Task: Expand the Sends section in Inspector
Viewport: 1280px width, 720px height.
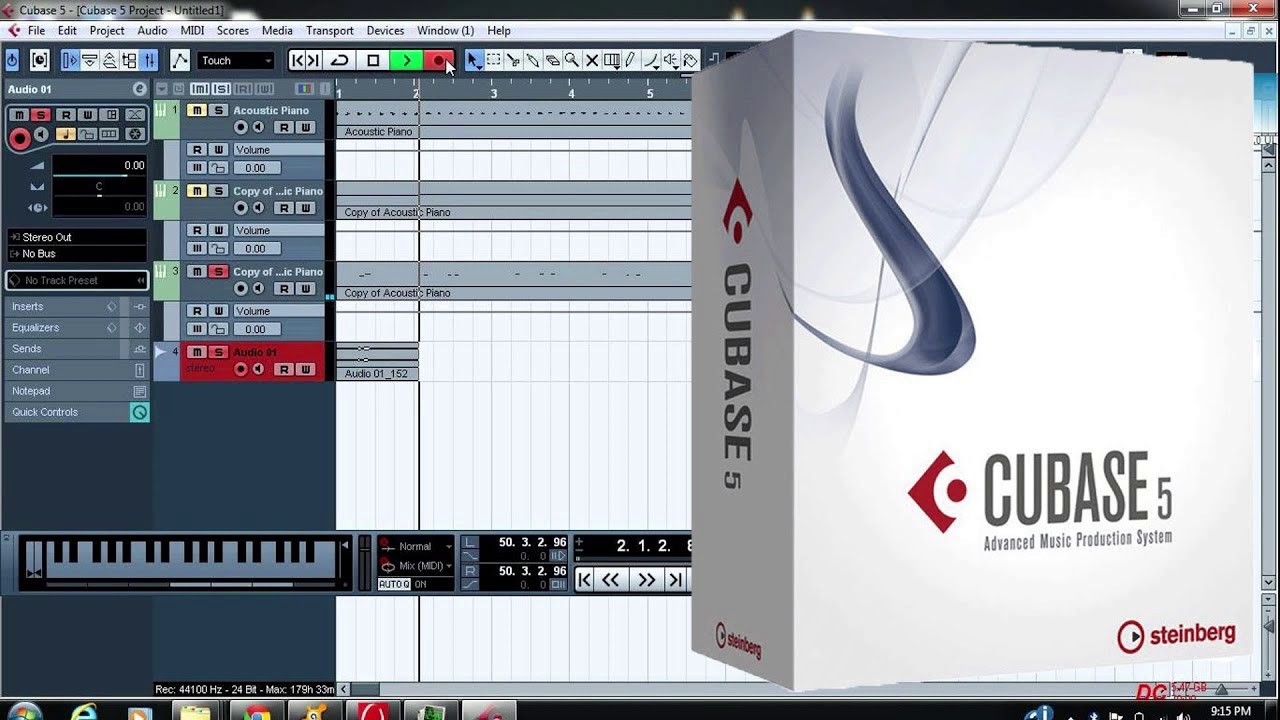Action: 77,348
